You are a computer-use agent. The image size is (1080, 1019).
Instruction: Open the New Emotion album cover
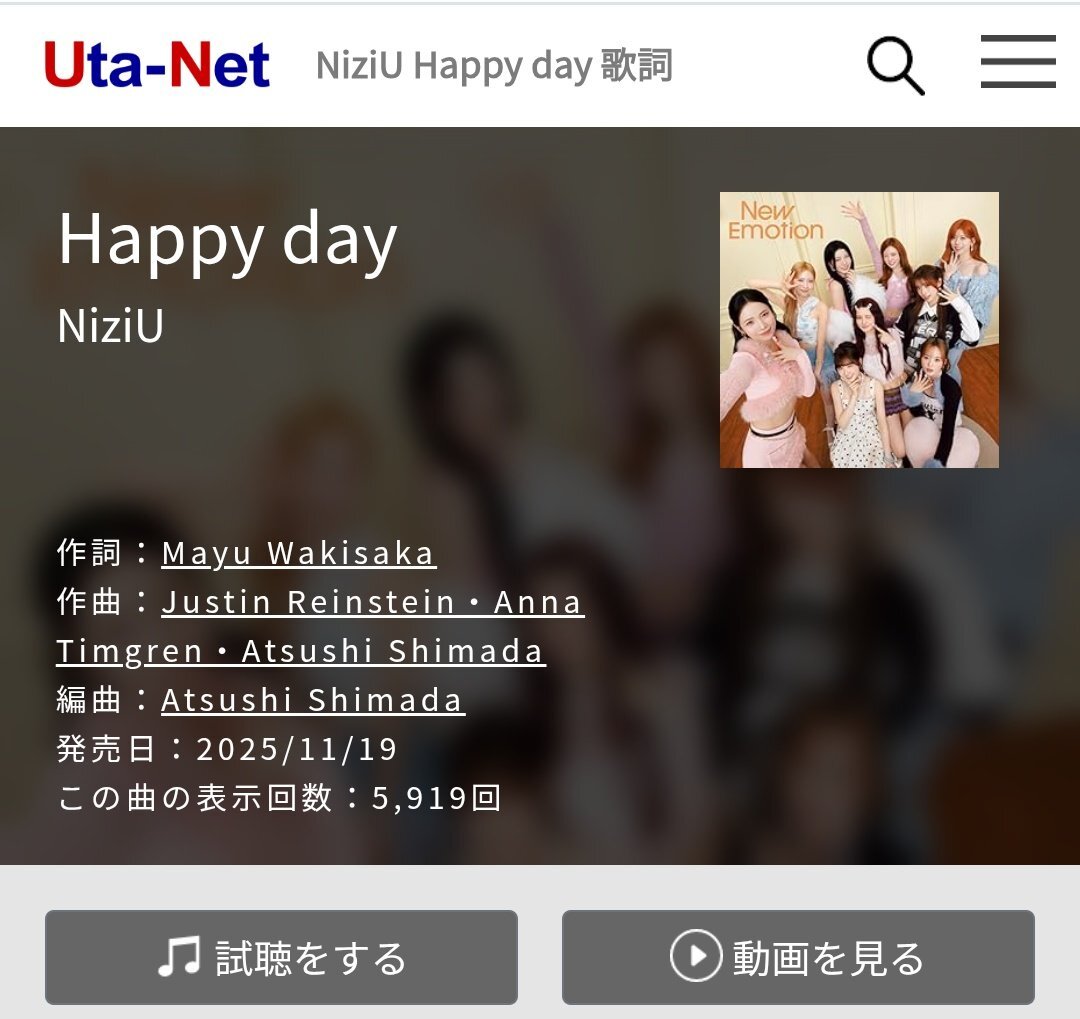859,330
